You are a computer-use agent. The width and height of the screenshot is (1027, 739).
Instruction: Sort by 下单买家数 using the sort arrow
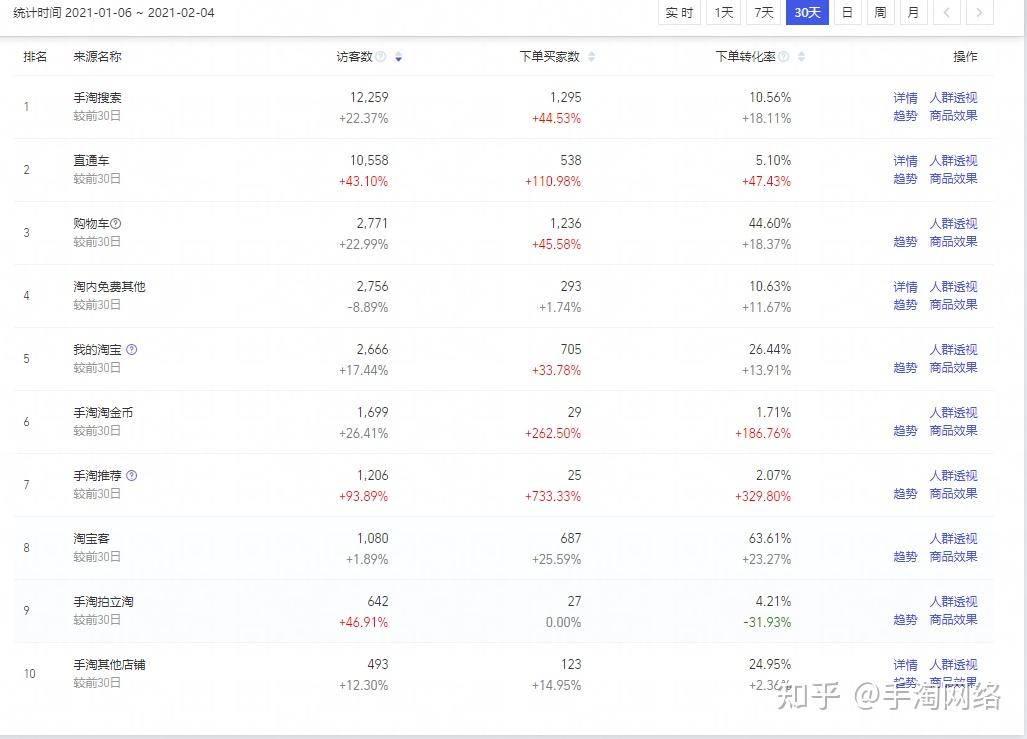[x=591, y=57]
